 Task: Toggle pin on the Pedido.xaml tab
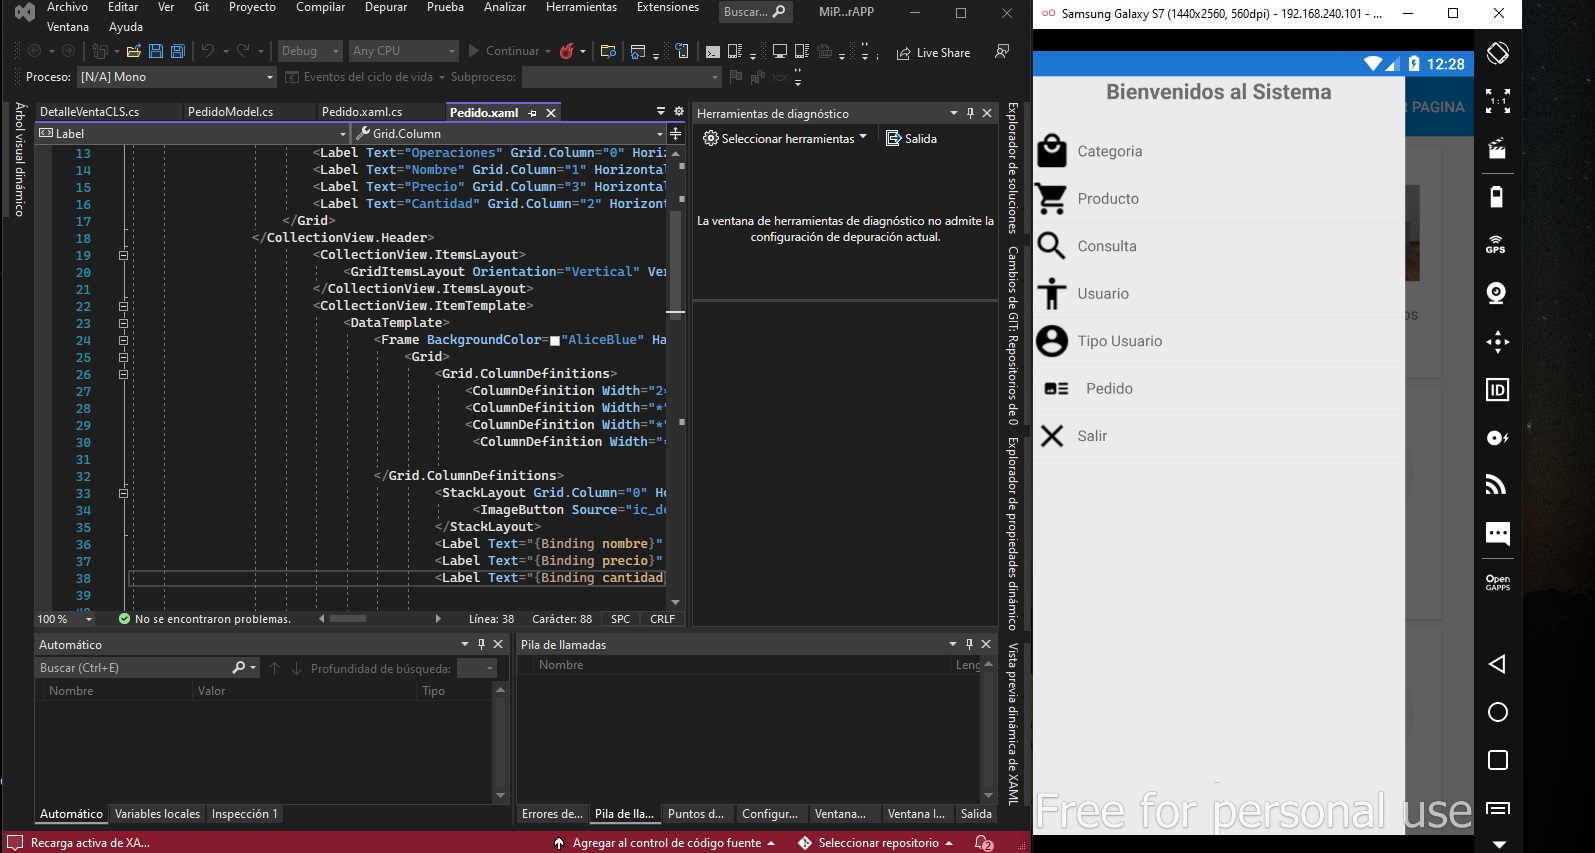point(532,113)
